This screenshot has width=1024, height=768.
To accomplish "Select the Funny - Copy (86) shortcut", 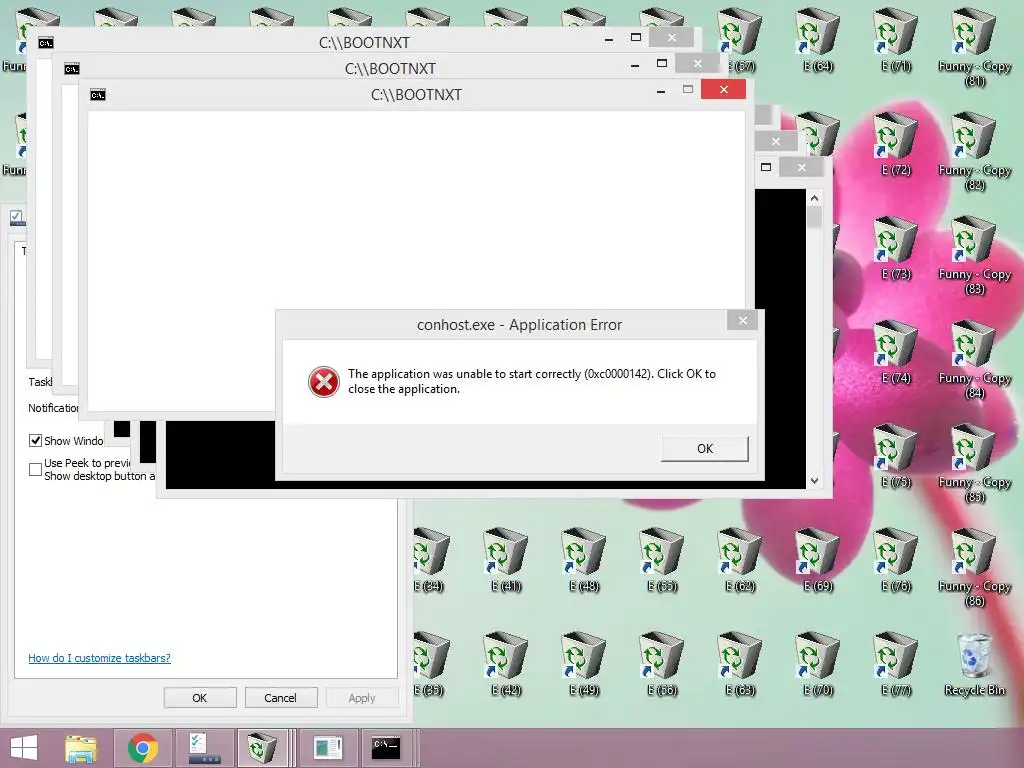I will 974,567.
